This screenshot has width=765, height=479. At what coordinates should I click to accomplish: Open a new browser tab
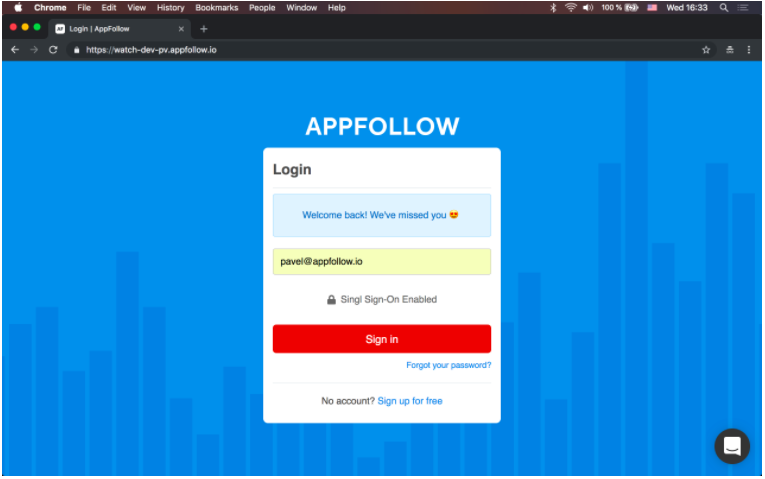point(204,29)
